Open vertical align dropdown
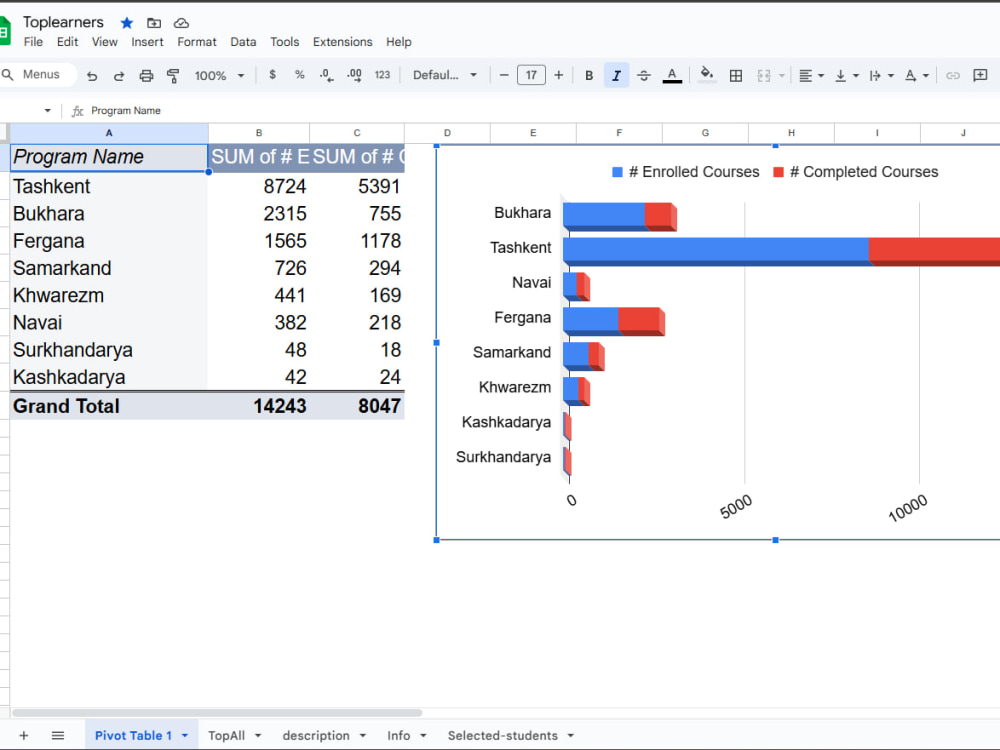 [846, 75]
